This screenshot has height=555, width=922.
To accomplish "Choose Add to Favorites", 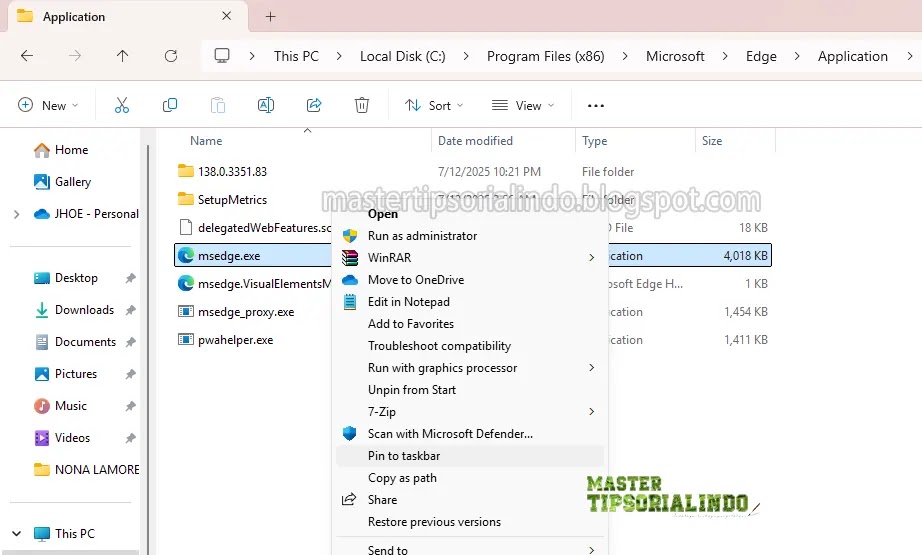I will pos(470,324).
